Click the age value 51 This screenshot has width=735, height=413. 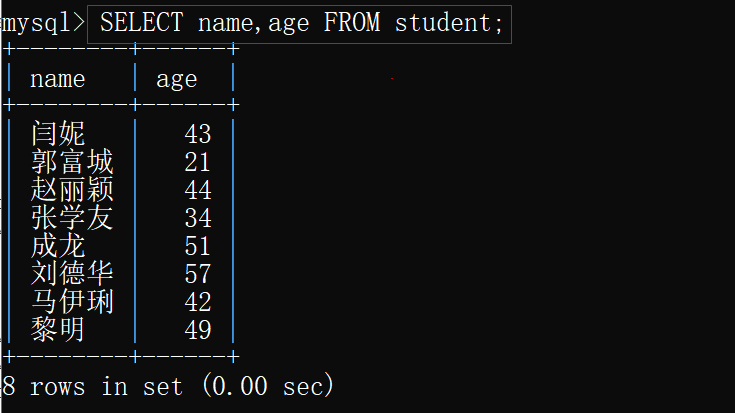(198, 245)
